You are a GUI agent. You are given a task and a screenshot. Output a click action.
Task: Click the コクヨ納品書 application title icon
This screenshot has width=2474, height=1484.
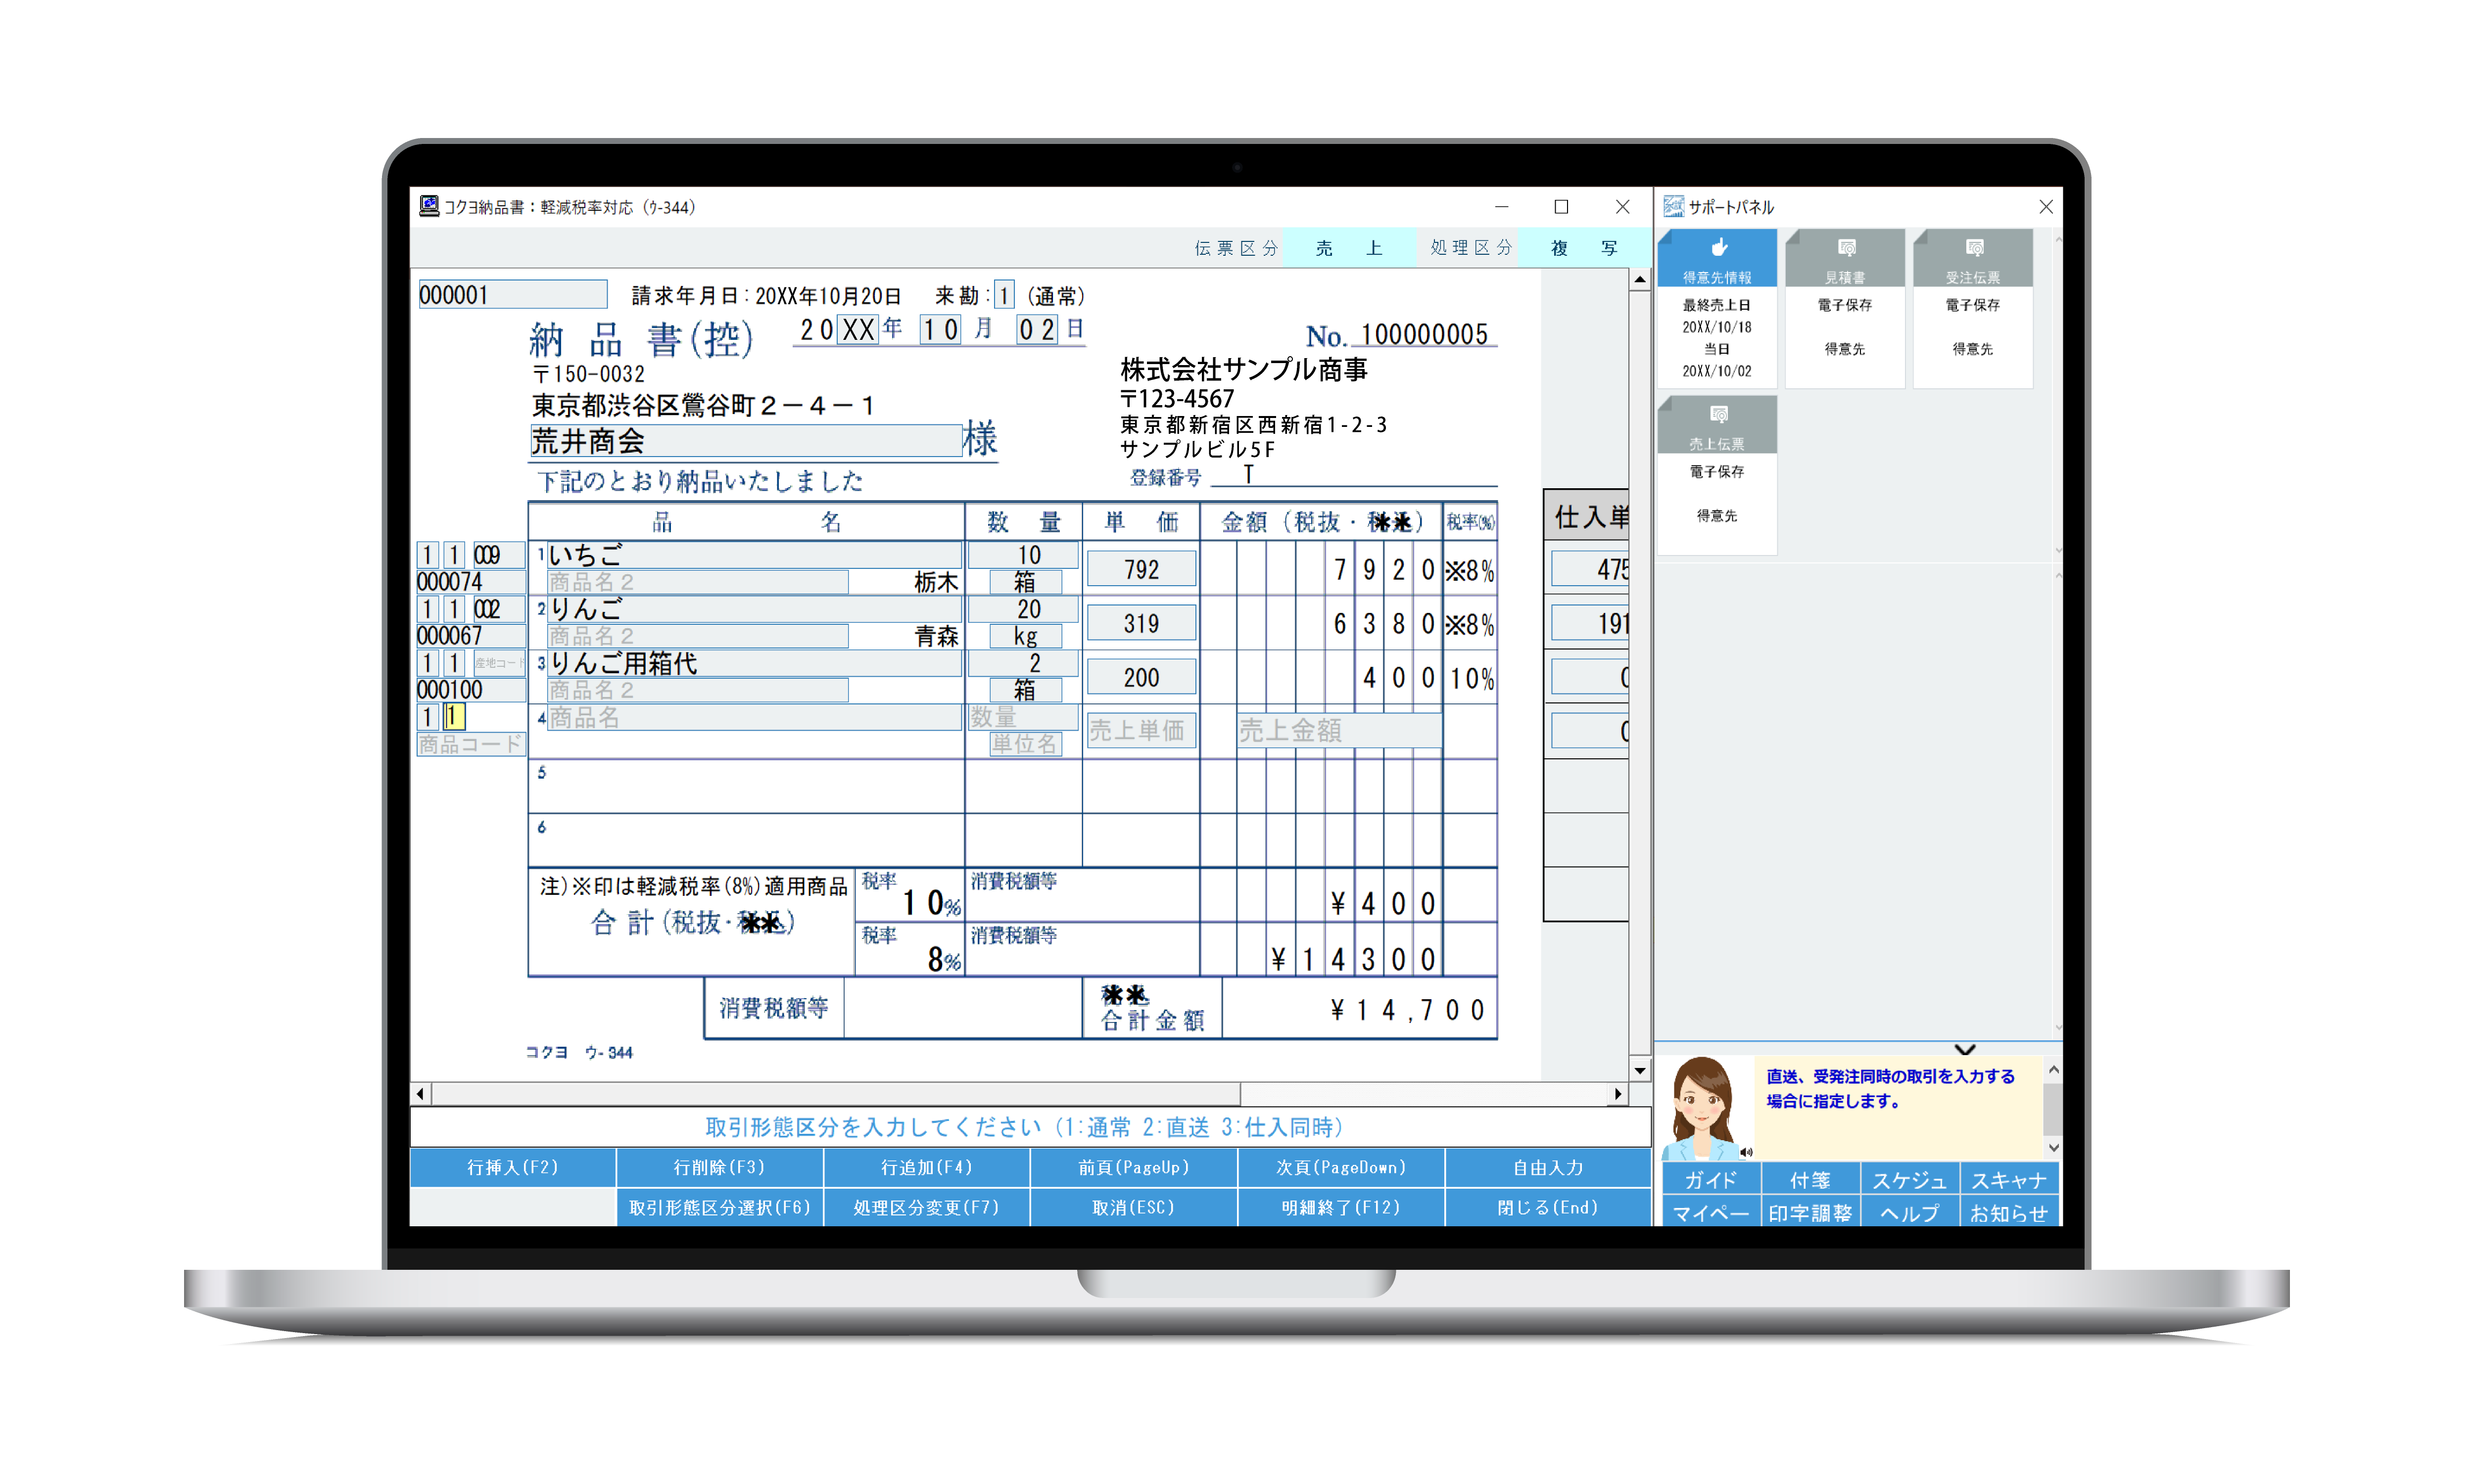[x=428, y=206]
